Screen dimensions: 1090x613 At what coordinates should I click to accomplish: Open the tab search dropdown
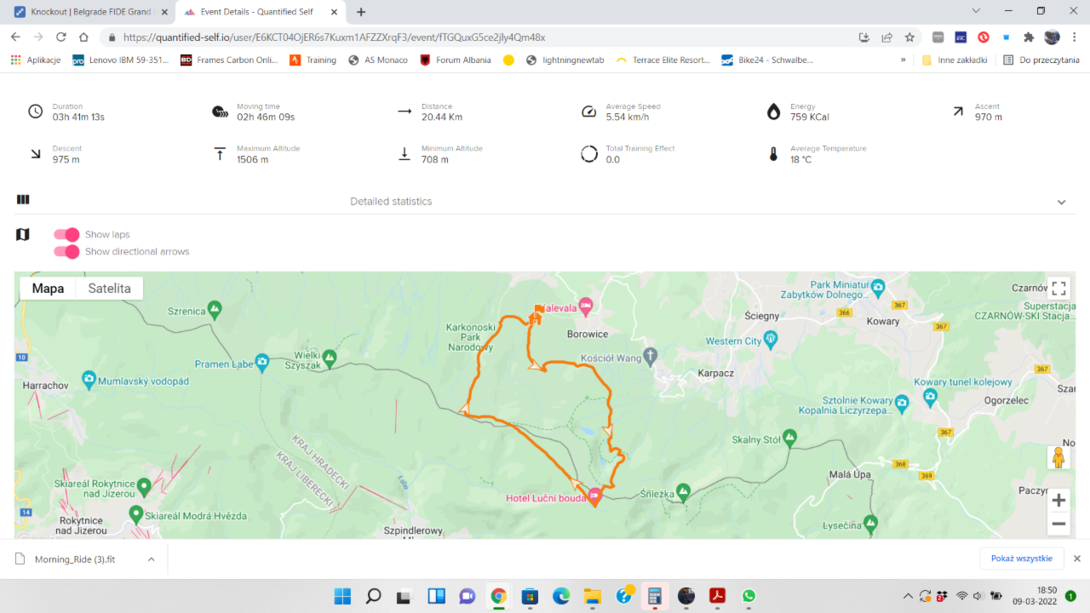click(x=976, y=11)
